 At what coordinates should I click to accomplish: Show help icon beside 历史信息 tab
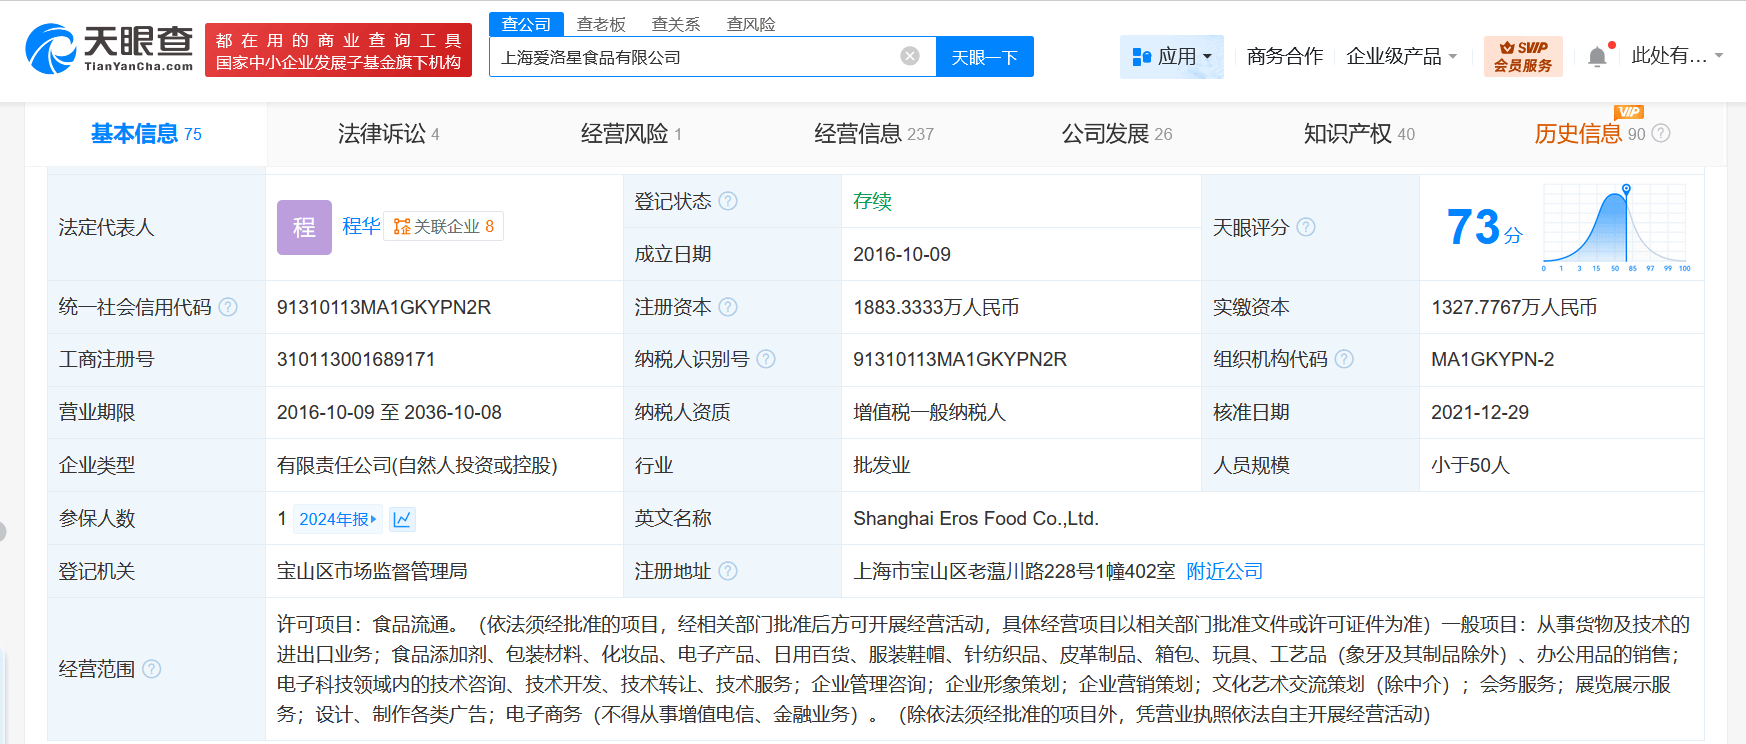coord(1661,133)
